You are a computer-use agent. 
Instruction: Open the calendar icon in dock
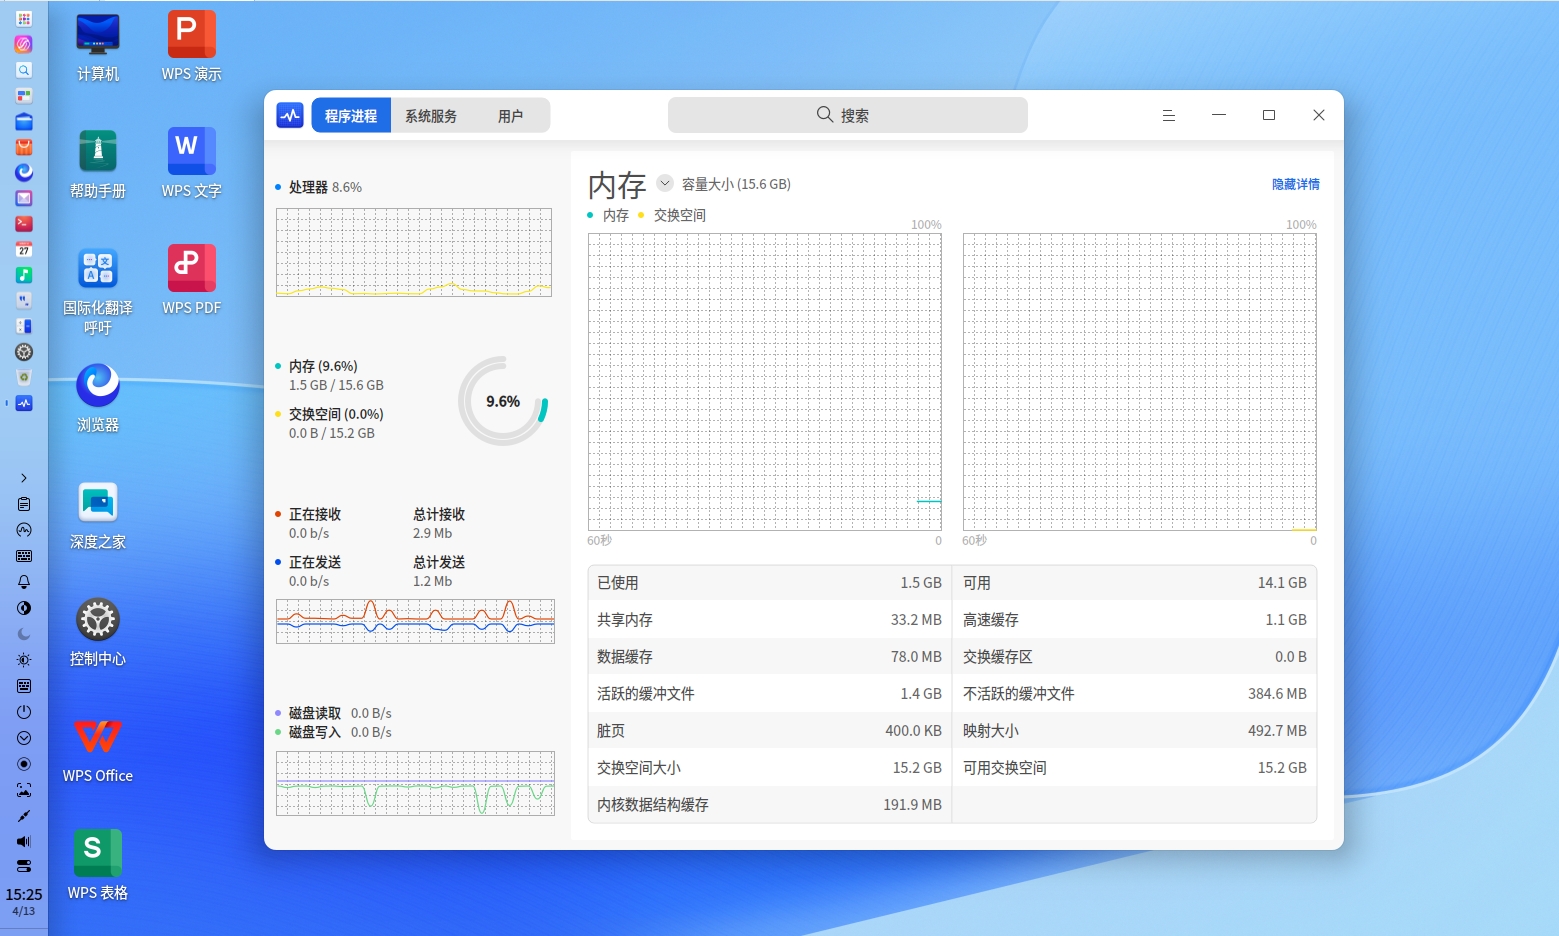[x=24, y=249]
